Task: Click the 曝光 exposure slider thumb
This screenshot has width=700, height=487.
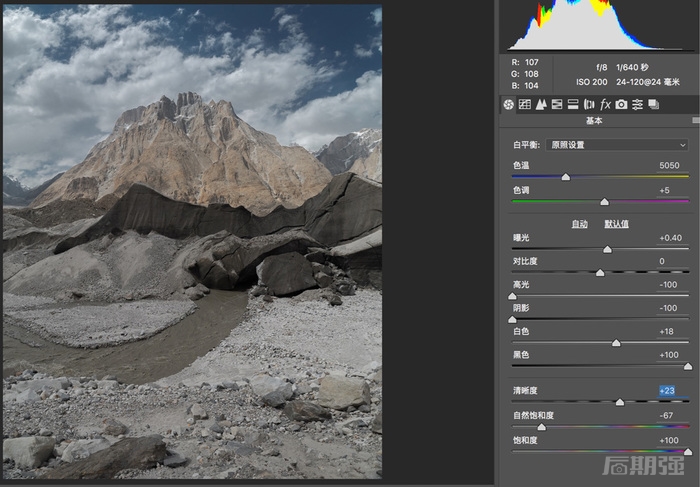Action: coord(607,249)
